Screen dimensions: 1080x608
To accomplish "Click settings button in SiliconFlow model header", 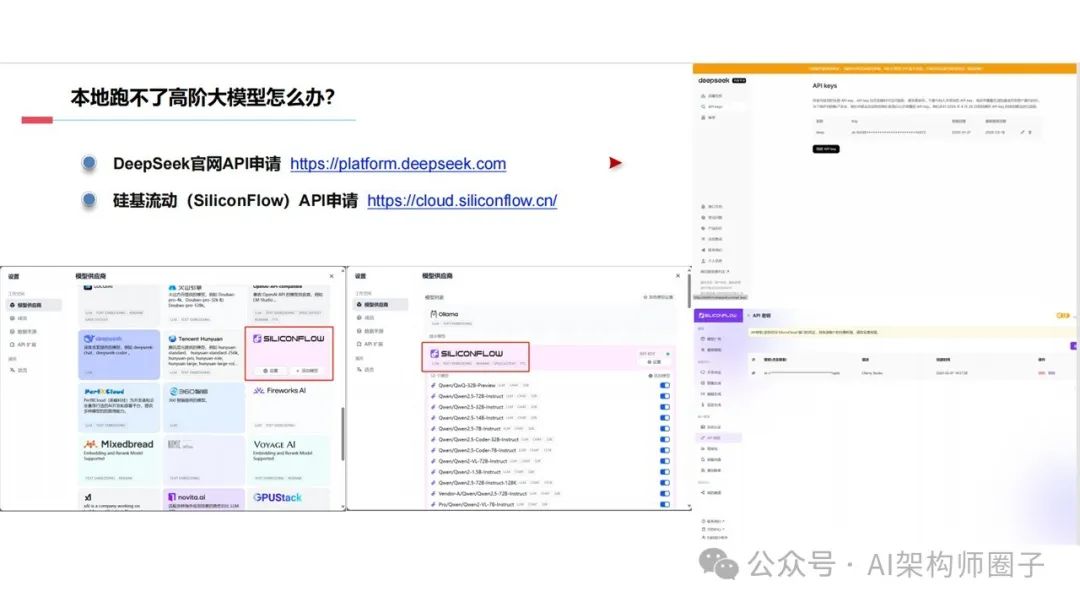I will point(654,361).
